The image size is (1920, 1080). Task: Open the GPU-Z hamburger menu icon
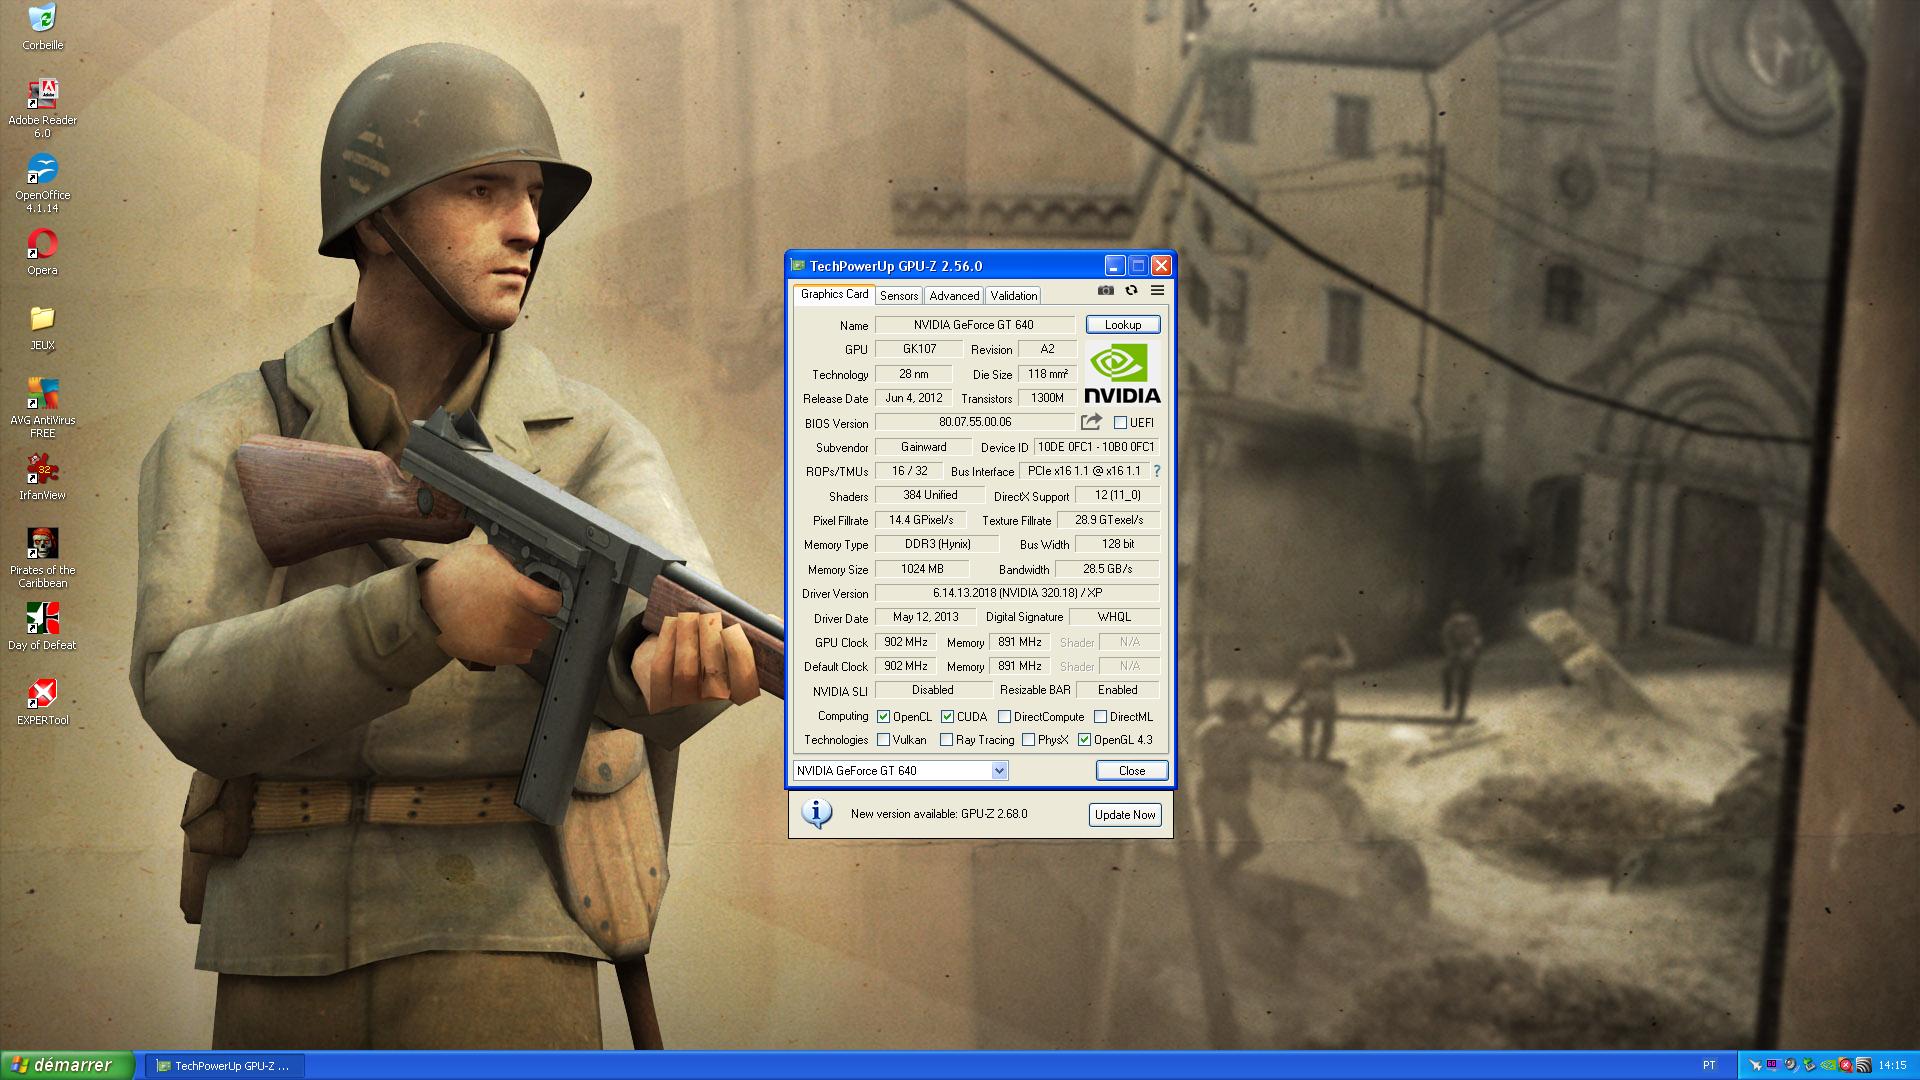click(1157, 291)
